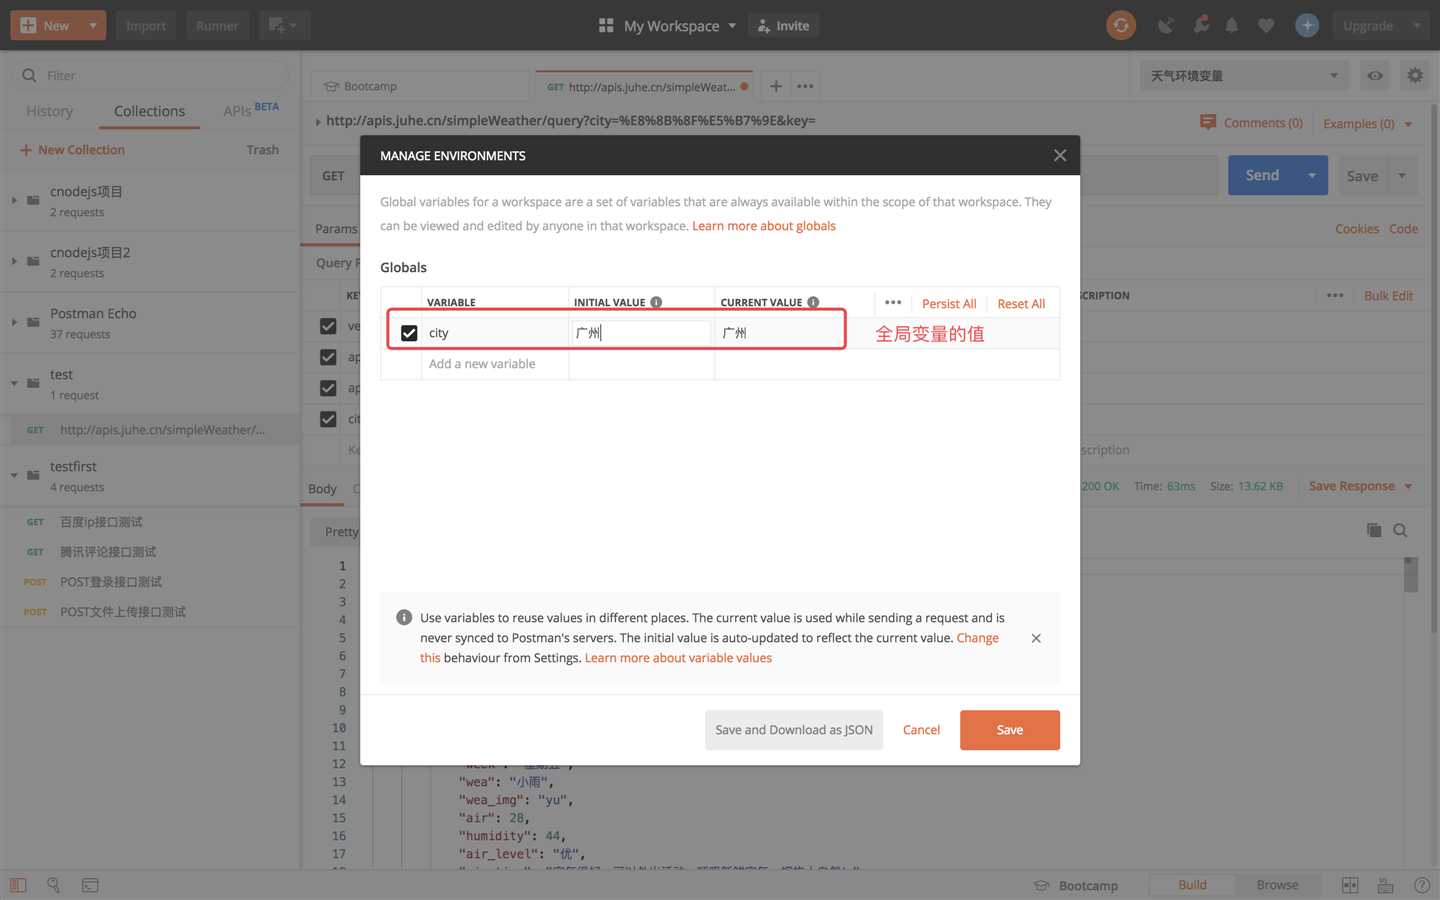Expand the cnodejs项目 collection
Viewport: 1440px width, 900px height.
coord(14,200)
